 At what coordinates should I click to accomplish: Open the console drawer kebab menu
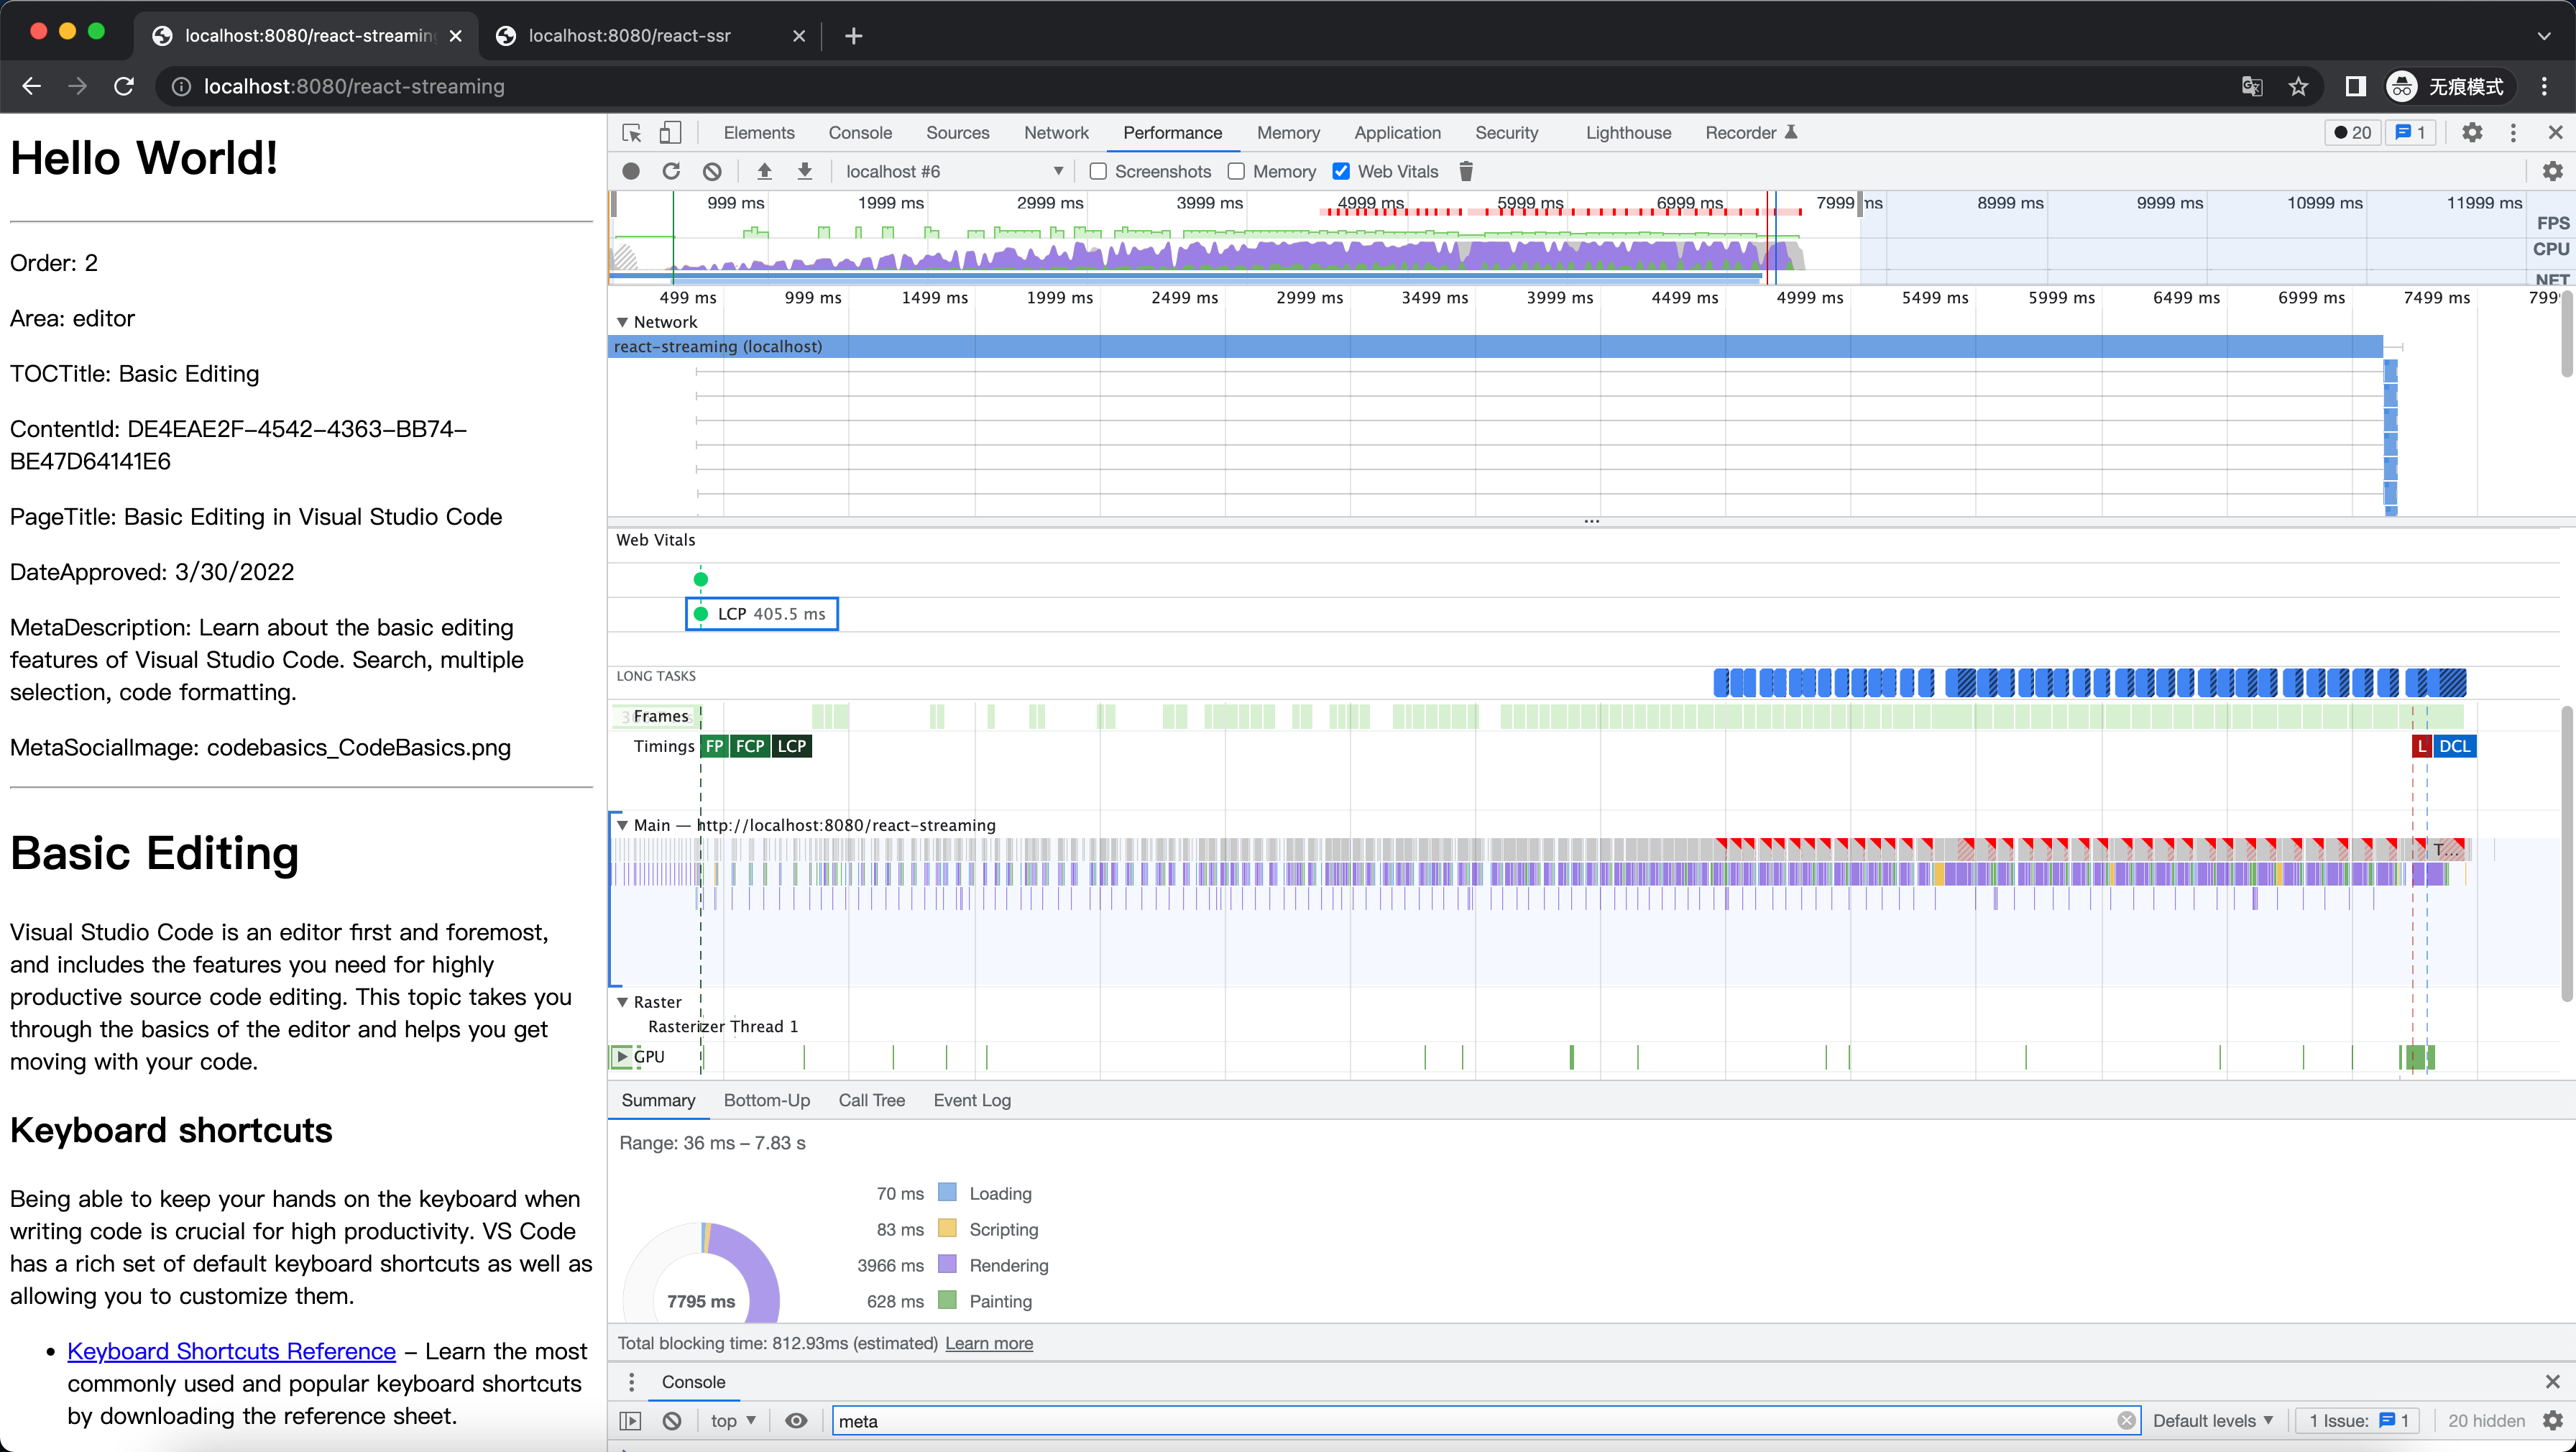(631, 1381)
